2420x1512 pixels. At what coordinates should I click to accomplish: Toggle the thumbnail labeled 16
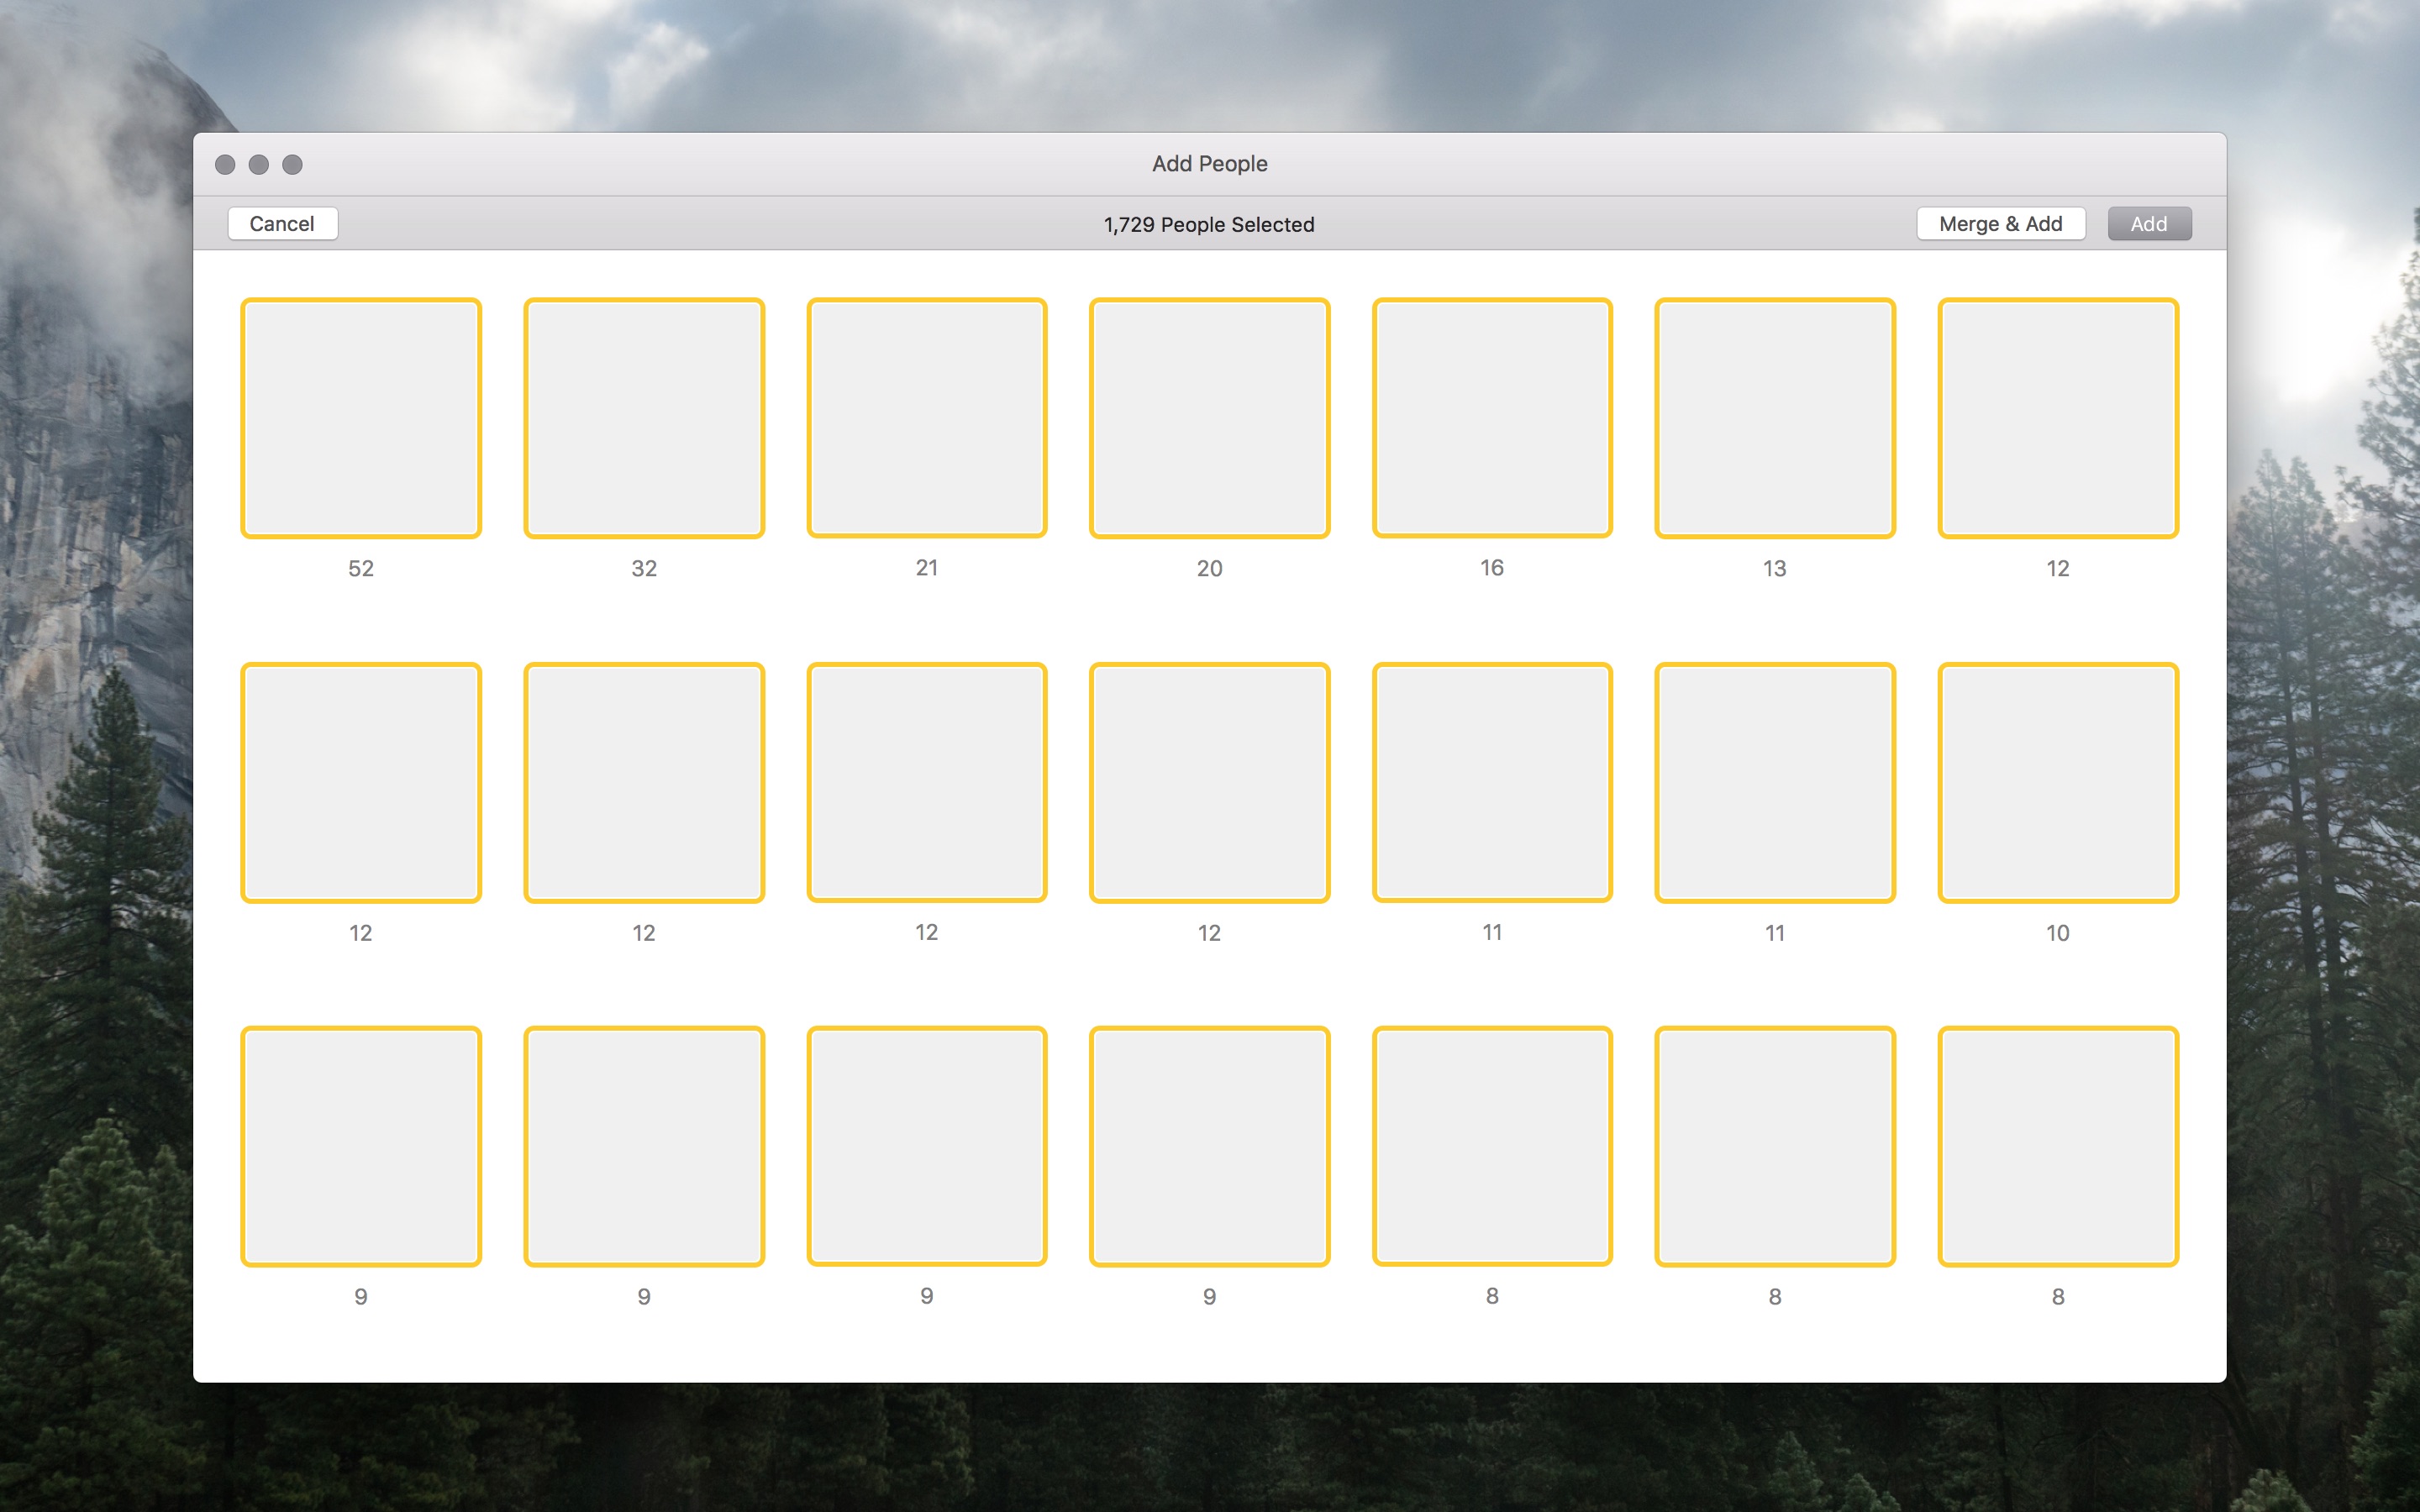click(x=1492, y=418)
